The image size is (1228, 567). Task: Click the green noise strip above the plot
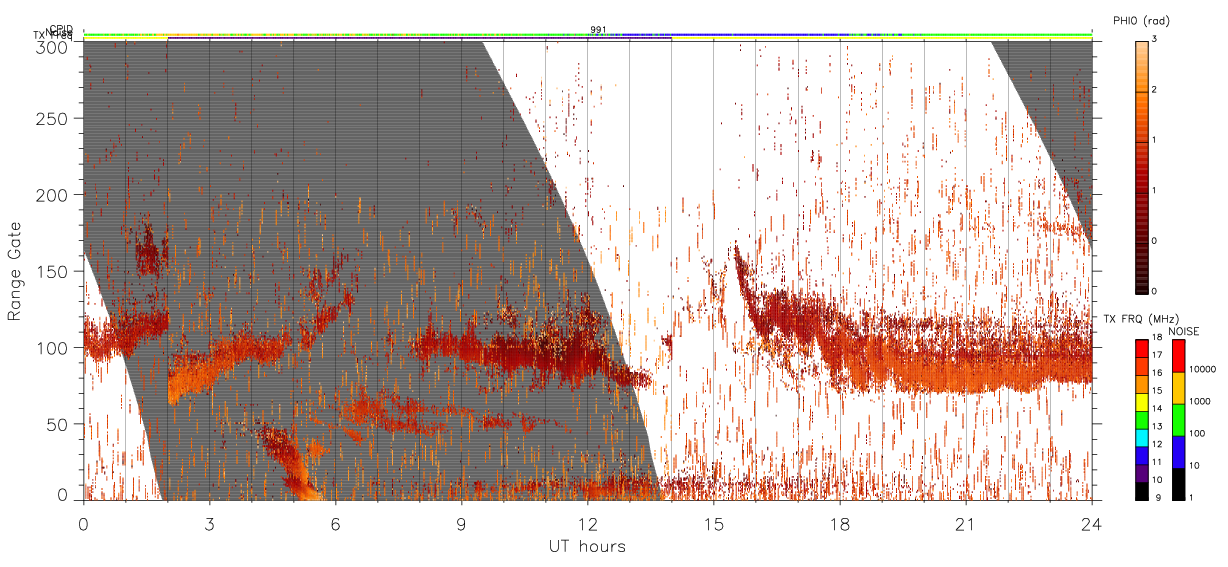pos(587,33)
